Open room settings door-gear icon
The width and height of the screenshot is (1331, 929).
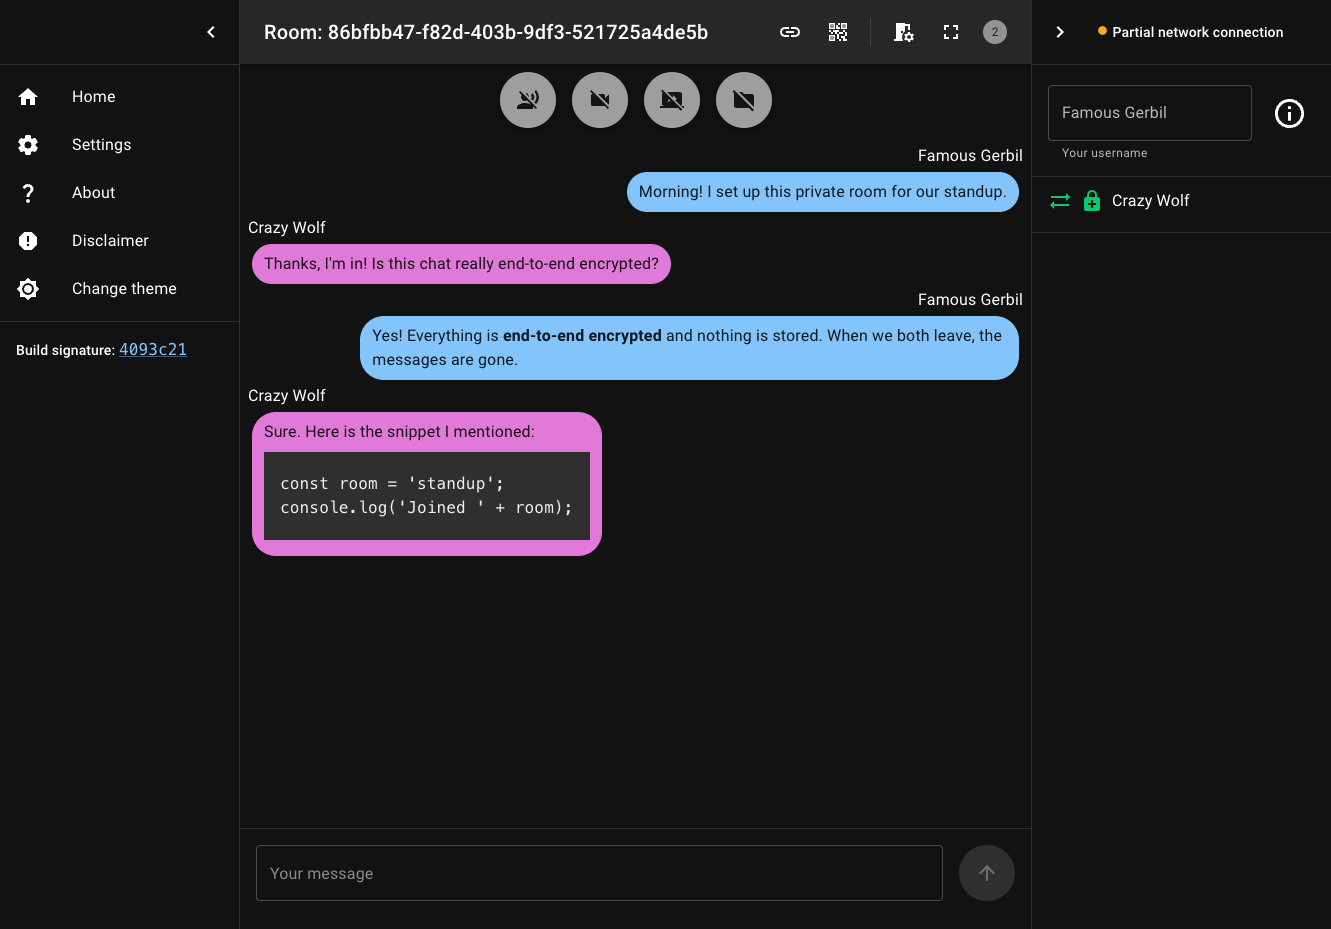point(903,32)
